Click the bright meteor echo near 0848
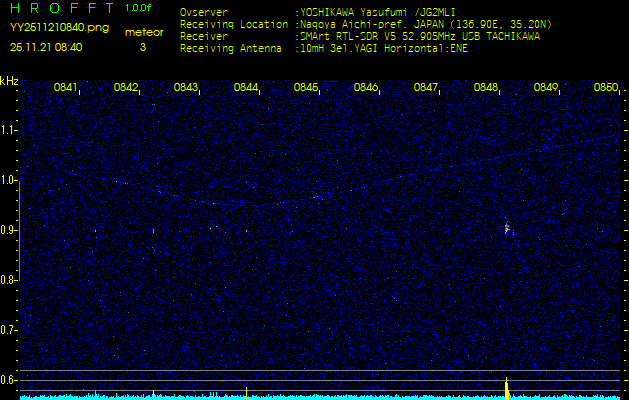This screenshot has width=629, height=400. pyautogui.click(x=507, y=229)
